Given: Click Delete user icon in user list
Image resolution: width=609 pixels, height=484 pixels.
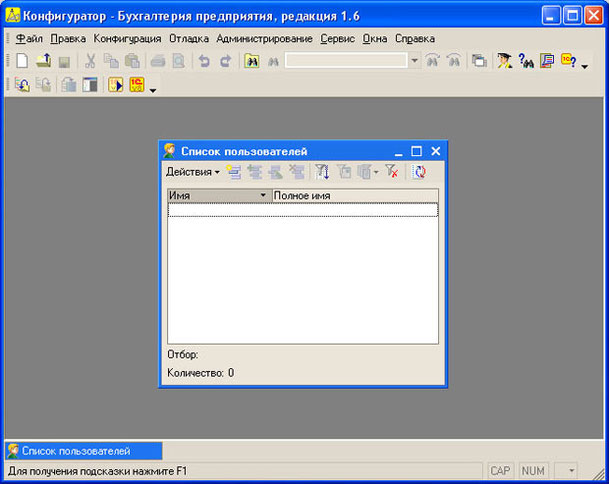Looking at the screenshot, I should click(297, 172).
